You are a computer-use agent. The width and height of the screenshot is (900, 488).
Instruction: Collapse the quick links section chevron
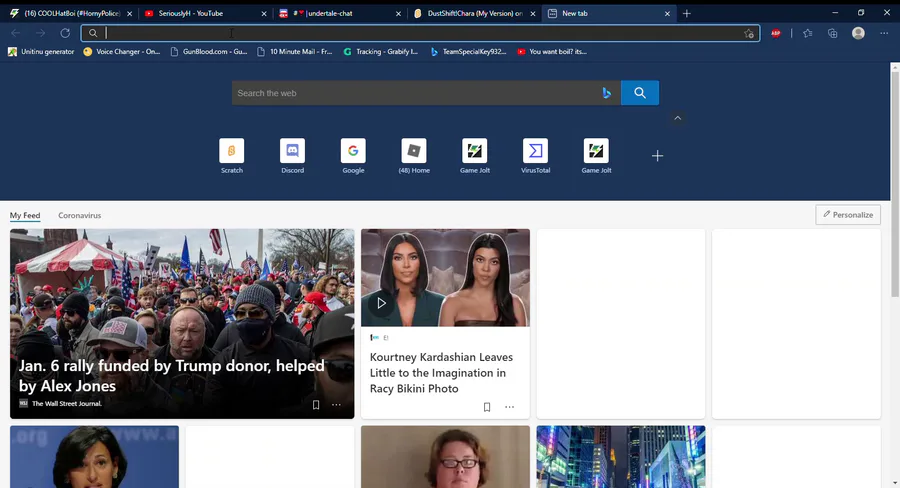(677, 118)
